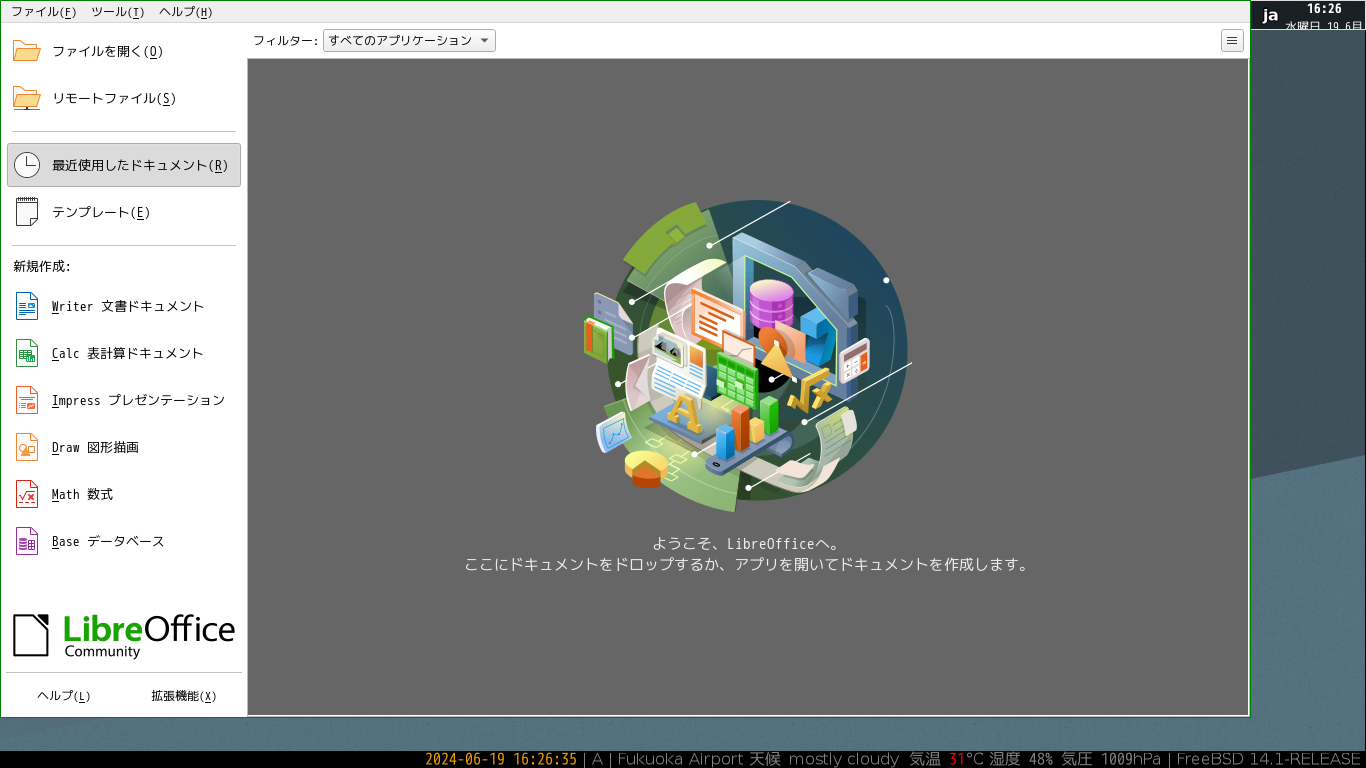1366x768 pixels.
Task: Click the ファイルを開く label
Action: click(x=107, y=51)
